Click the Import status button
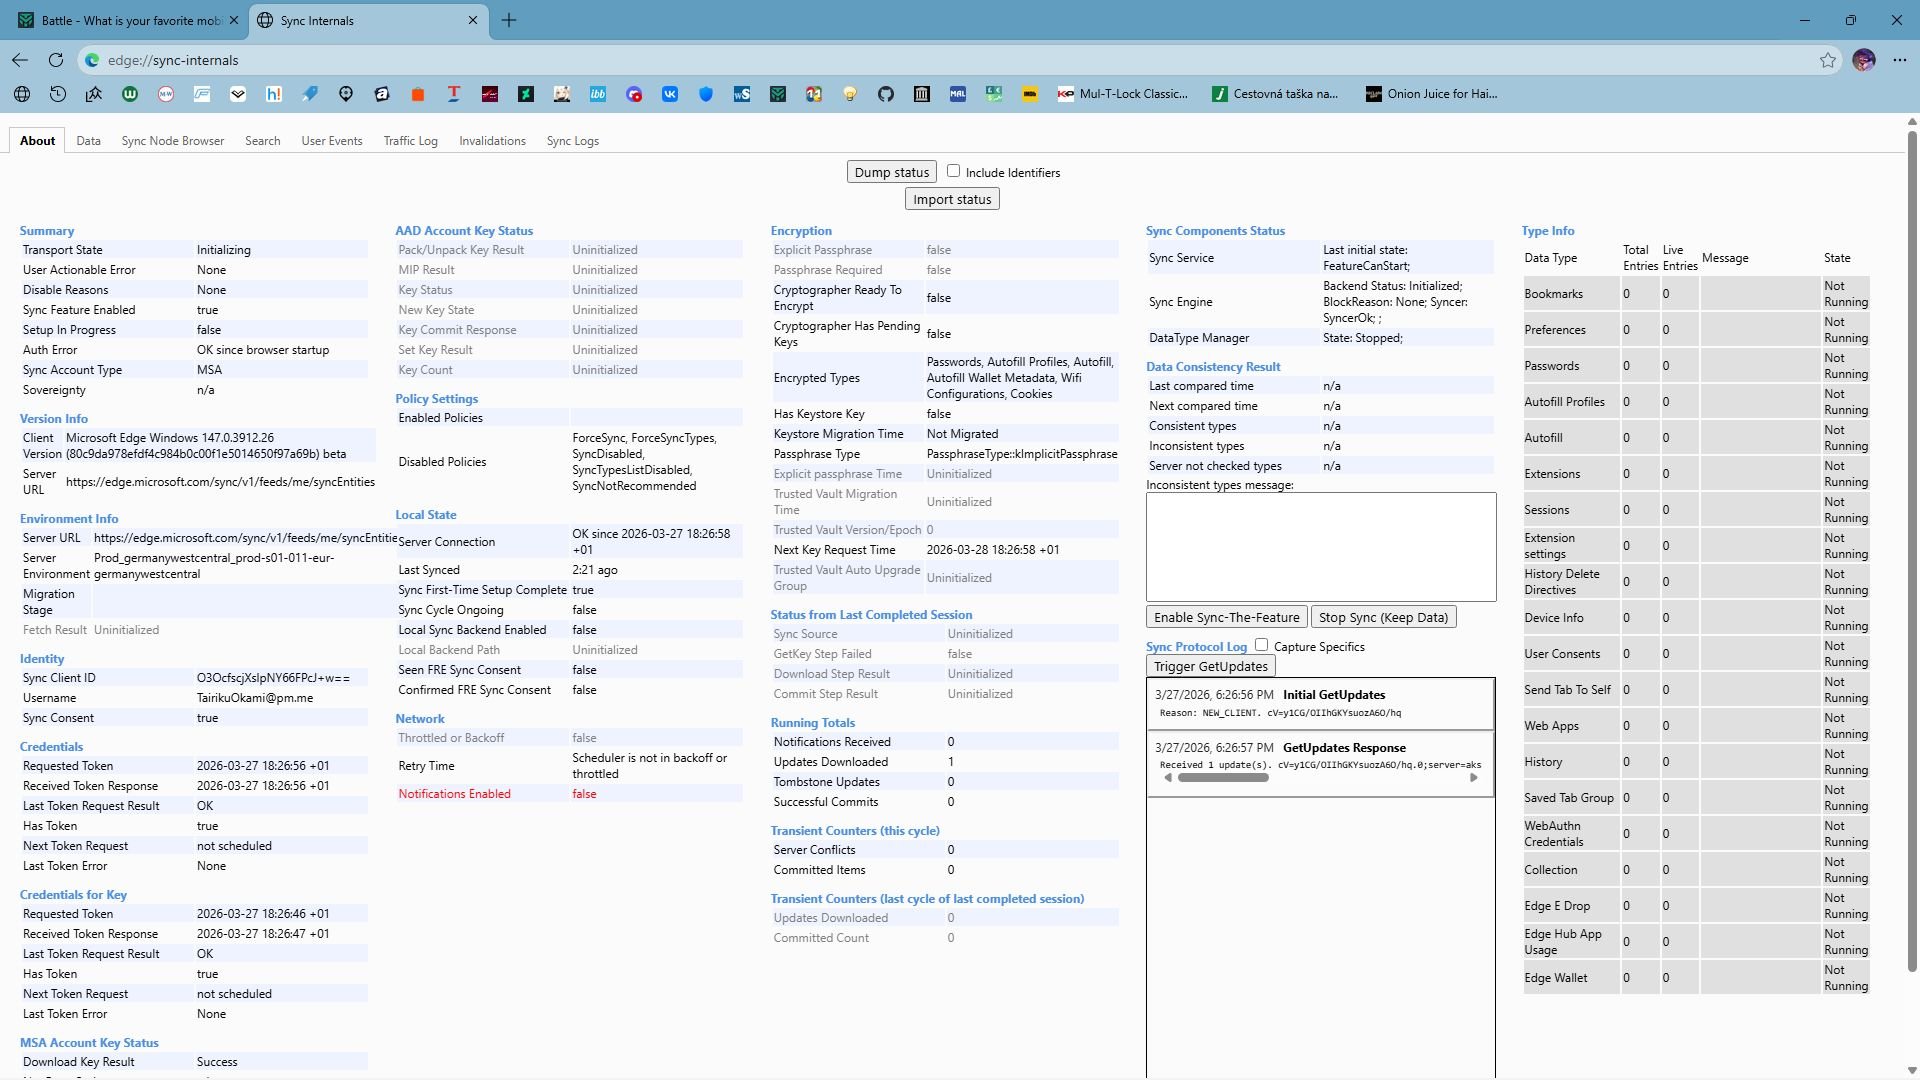 click(952, 199)
